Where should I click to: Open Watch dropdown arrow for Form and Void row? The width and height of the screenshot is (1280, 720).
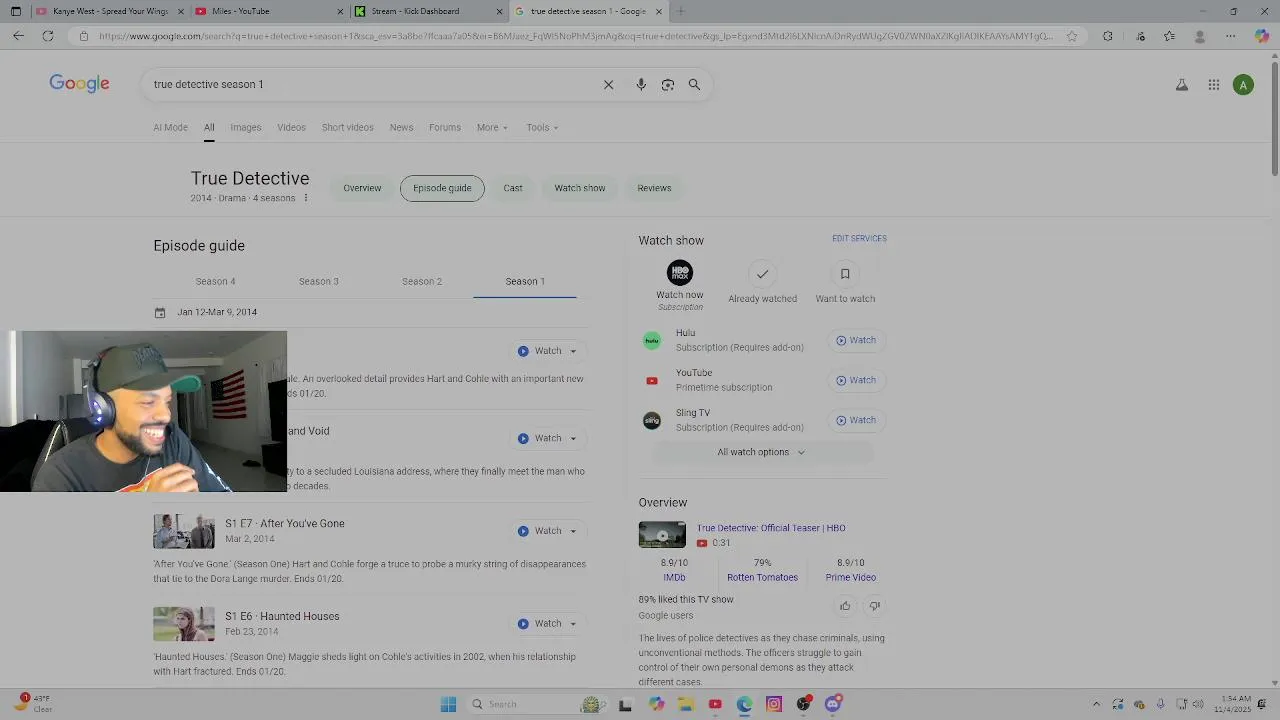573,438
